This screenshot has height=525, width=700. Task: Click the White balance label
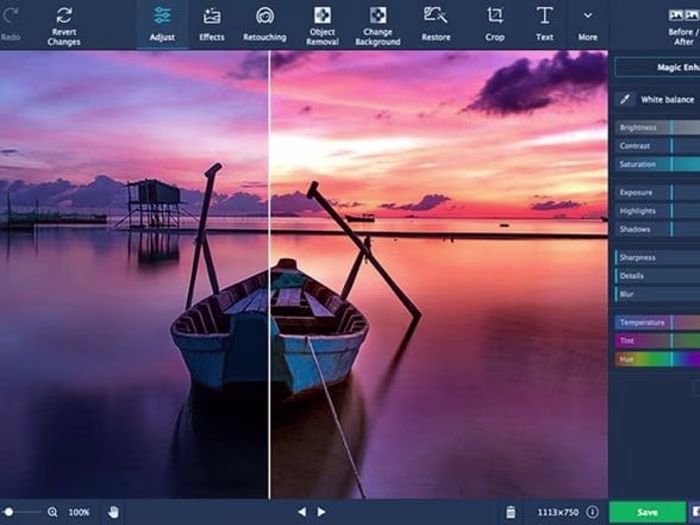click(667, 100)
